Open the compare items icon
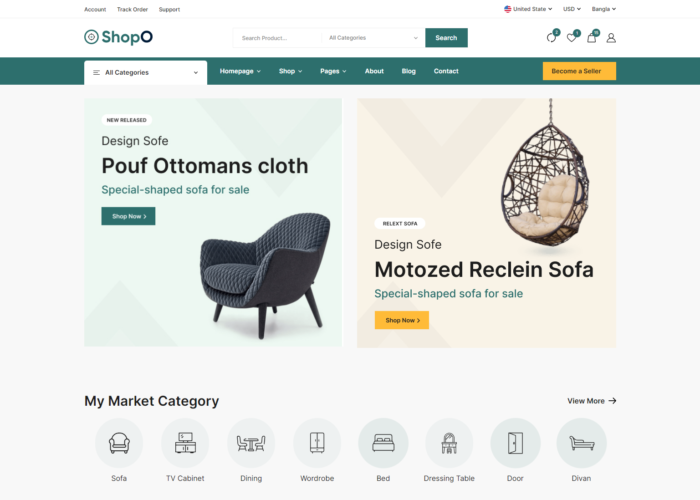Viewport: 700px width, 500px height. tap(551, 38)
